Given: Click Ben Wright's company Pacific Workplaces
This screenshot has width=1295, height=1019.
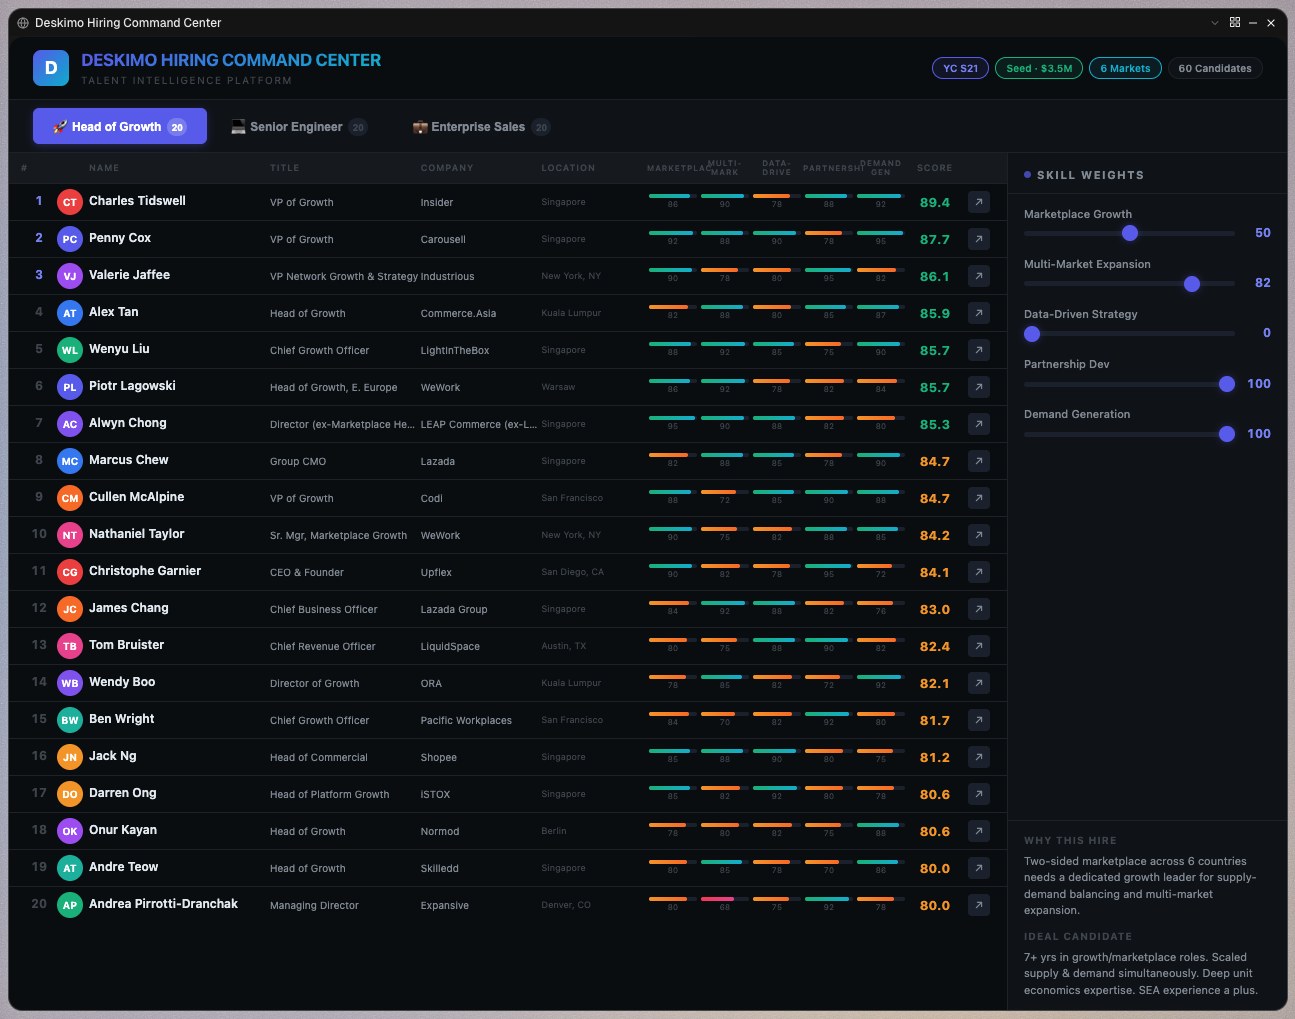Looking at the screenshot, I should point(466,721).
